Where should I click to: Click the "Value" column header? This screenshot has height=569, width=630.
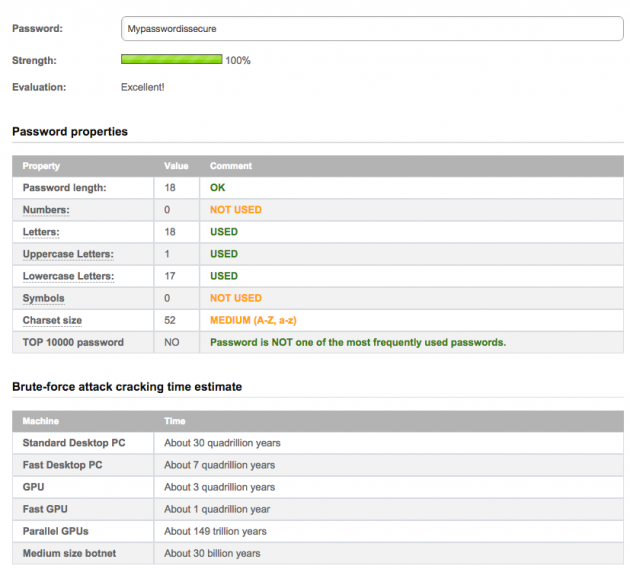click(x=176, y=166)
